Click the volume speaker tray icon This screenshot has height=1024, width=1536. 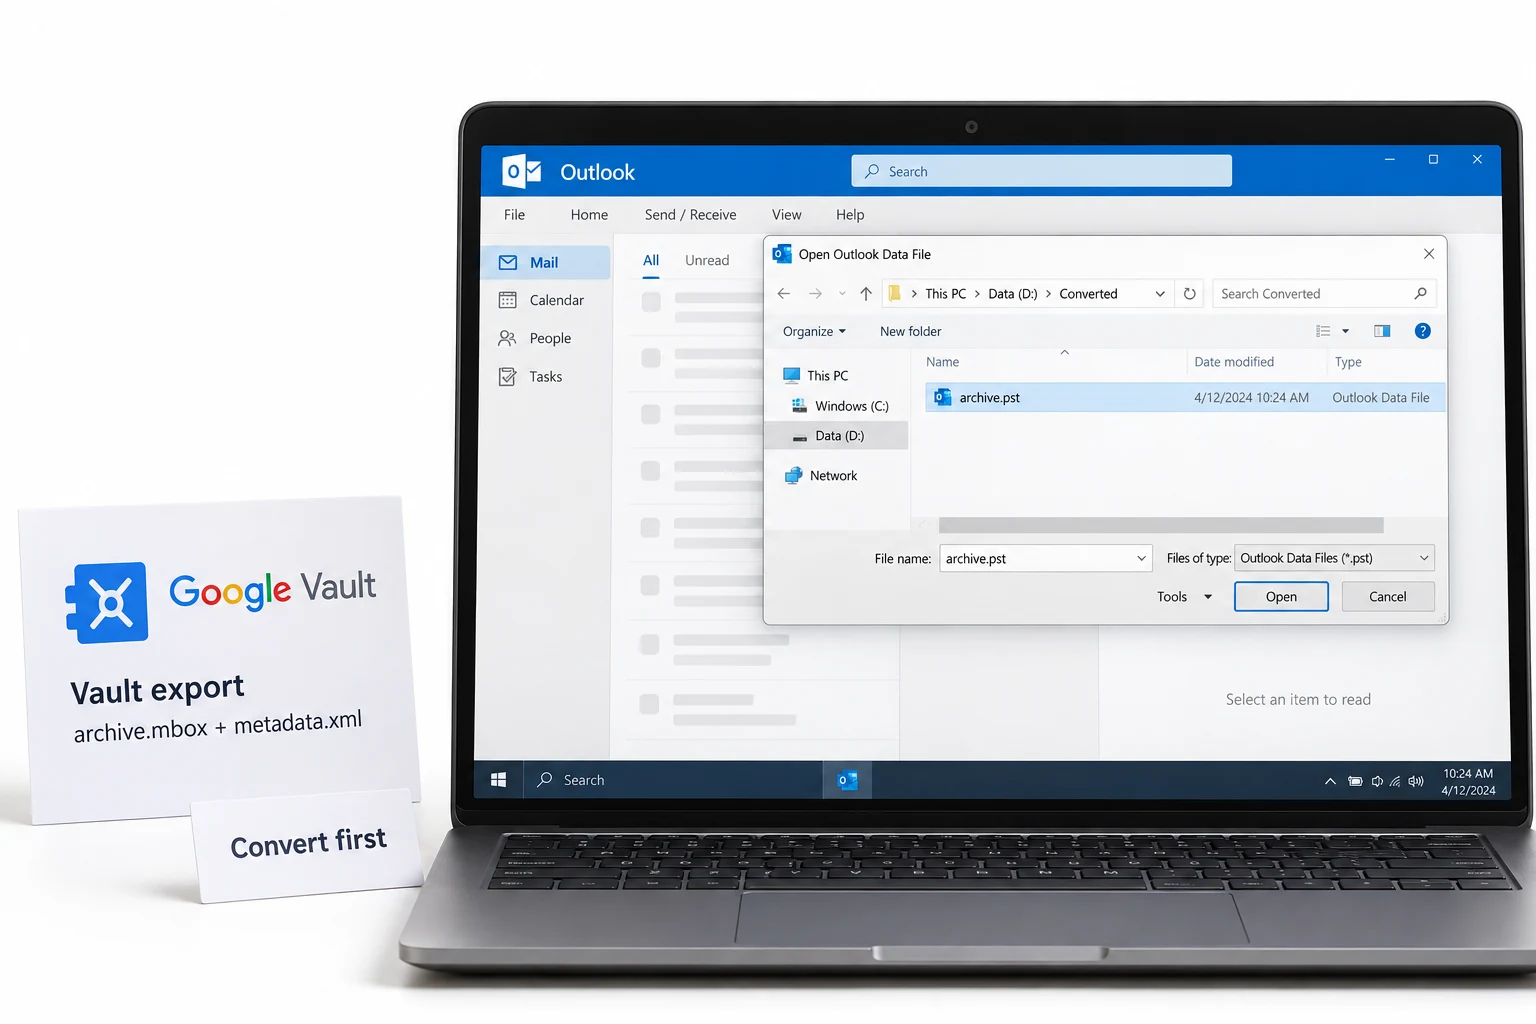[x=1416, y=781]
